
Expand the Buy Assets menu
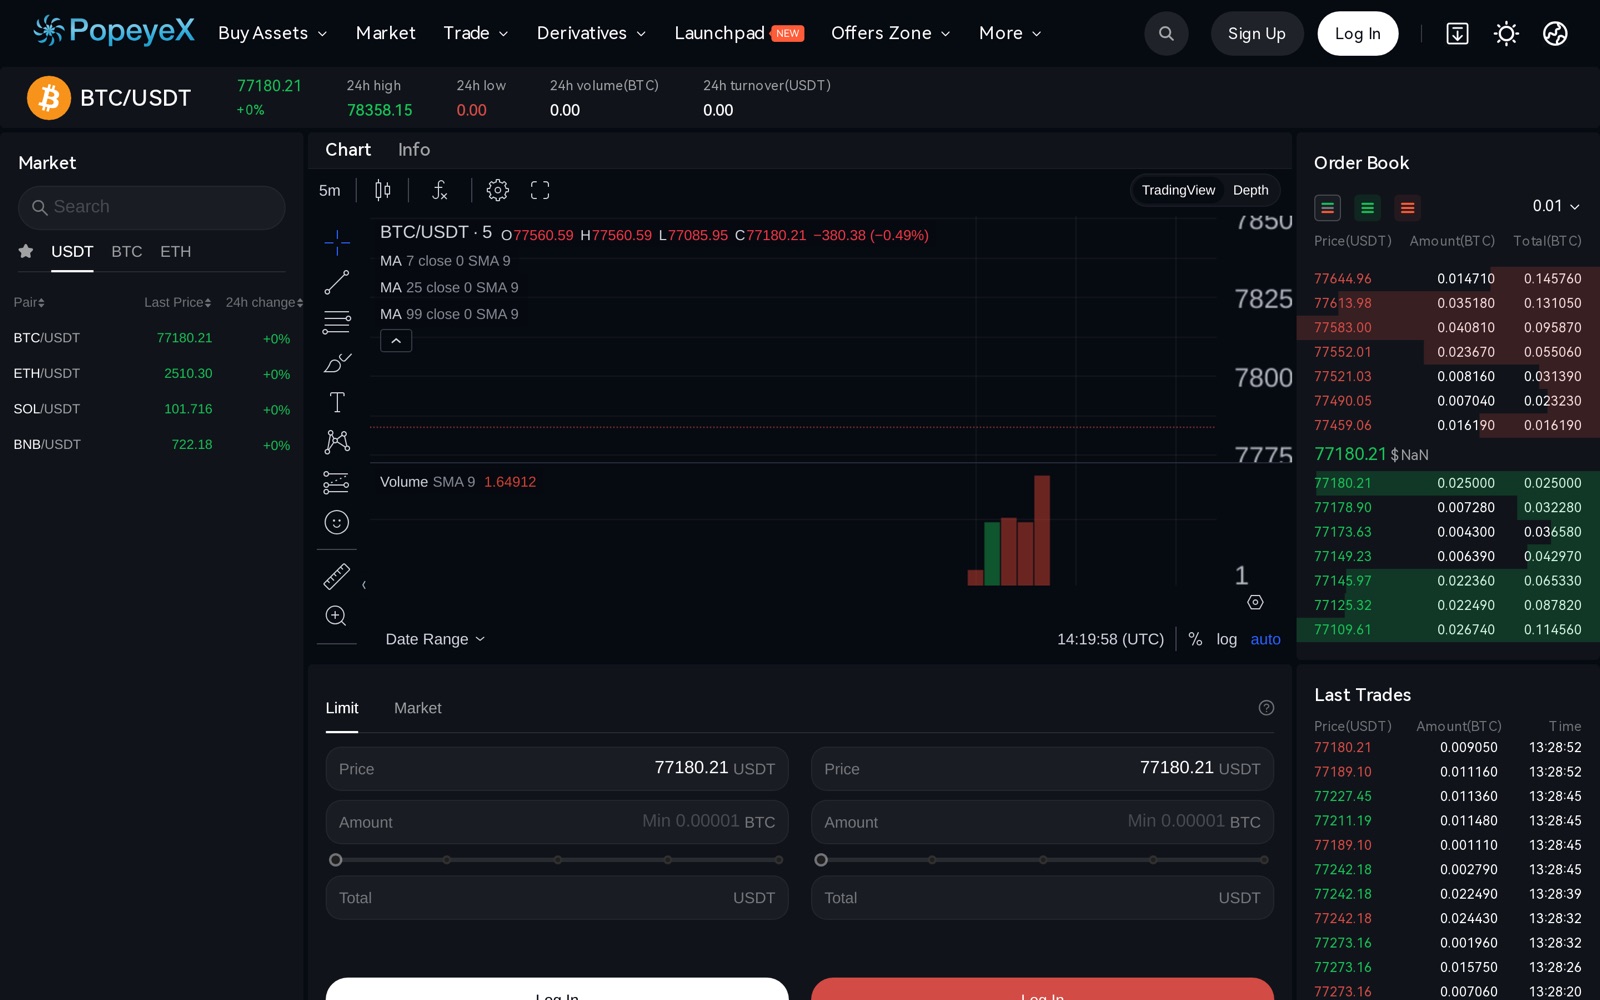[273, 33]
